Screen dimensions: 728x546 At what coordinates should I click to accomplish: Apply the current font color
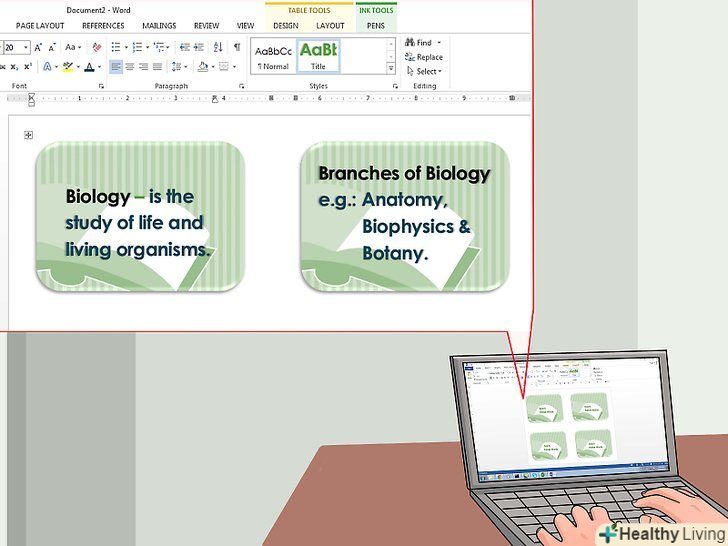(89, 67)
